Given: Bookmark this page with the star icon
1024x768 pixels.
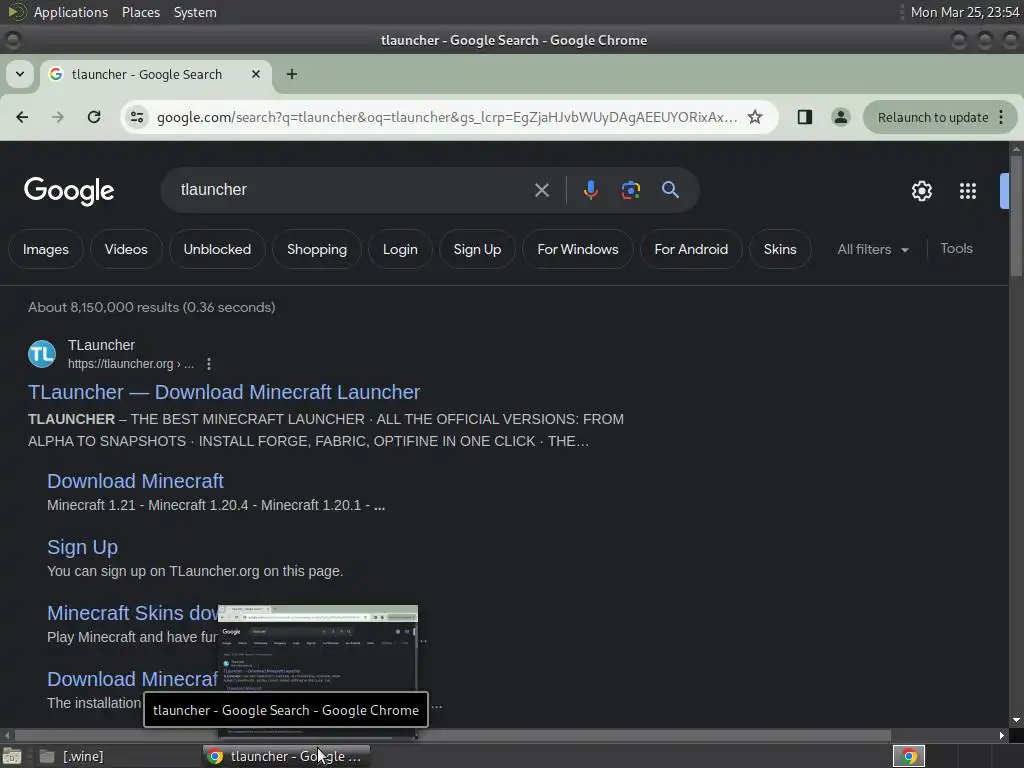Looking at the screenshot, I should click(755, 117).
